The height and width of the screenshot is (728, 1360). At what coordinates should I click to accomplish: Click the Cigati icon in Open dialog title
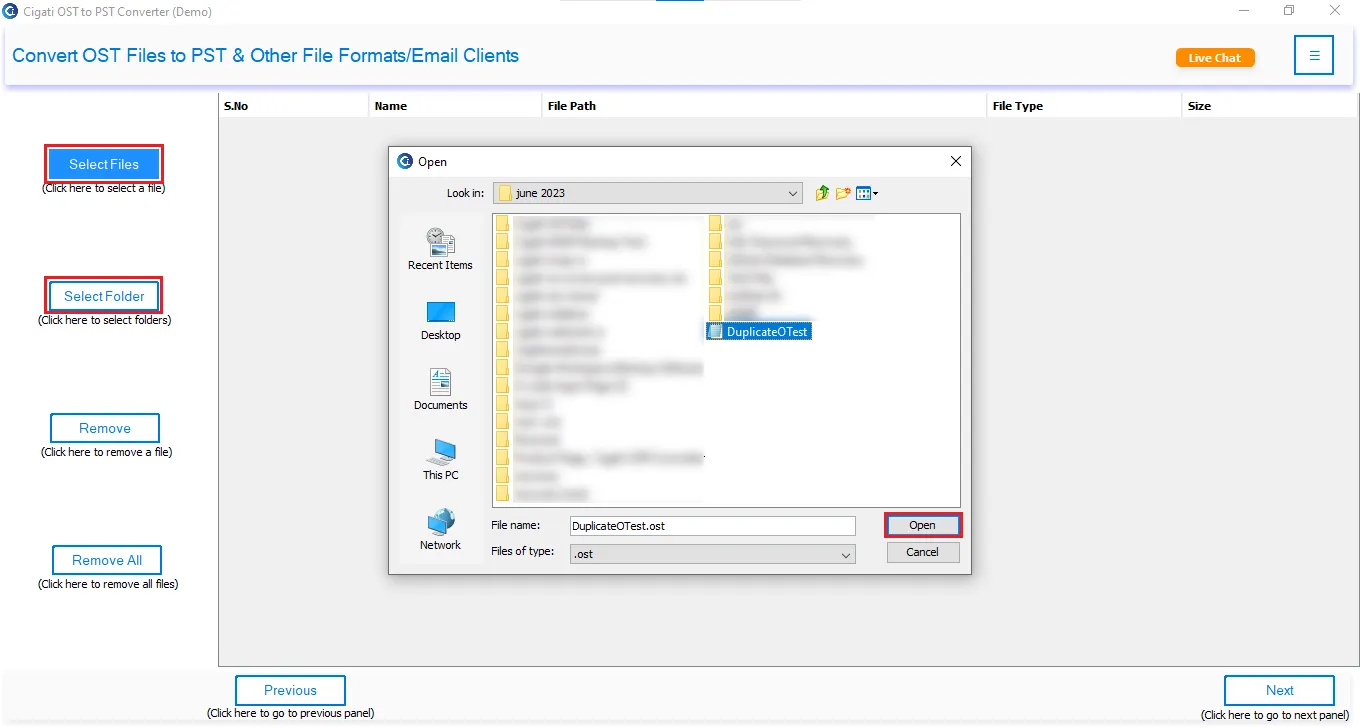(405, 161)
